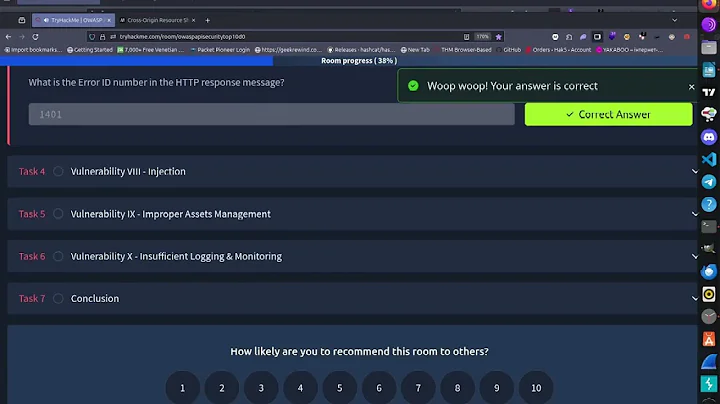Viewport: 720px width, 404px height.
Task: Rate the room 2
Action: coord(222,388)
